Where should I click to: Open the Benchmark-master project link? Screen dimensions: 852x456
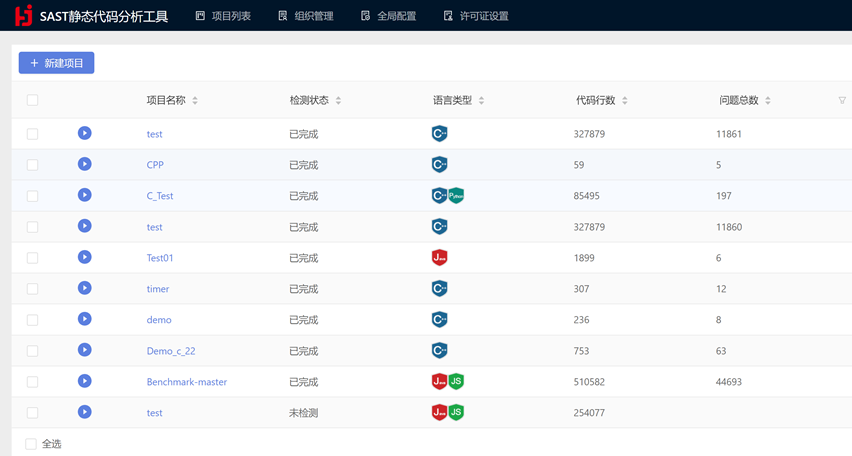186,382
